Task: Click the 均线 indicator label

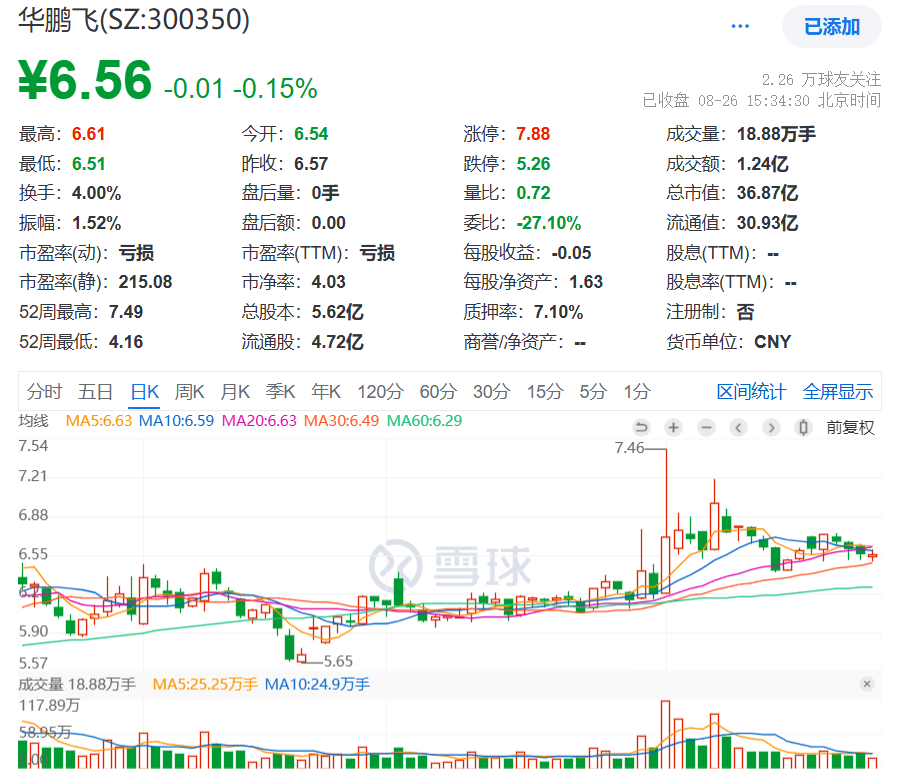Action: point(34,421)
